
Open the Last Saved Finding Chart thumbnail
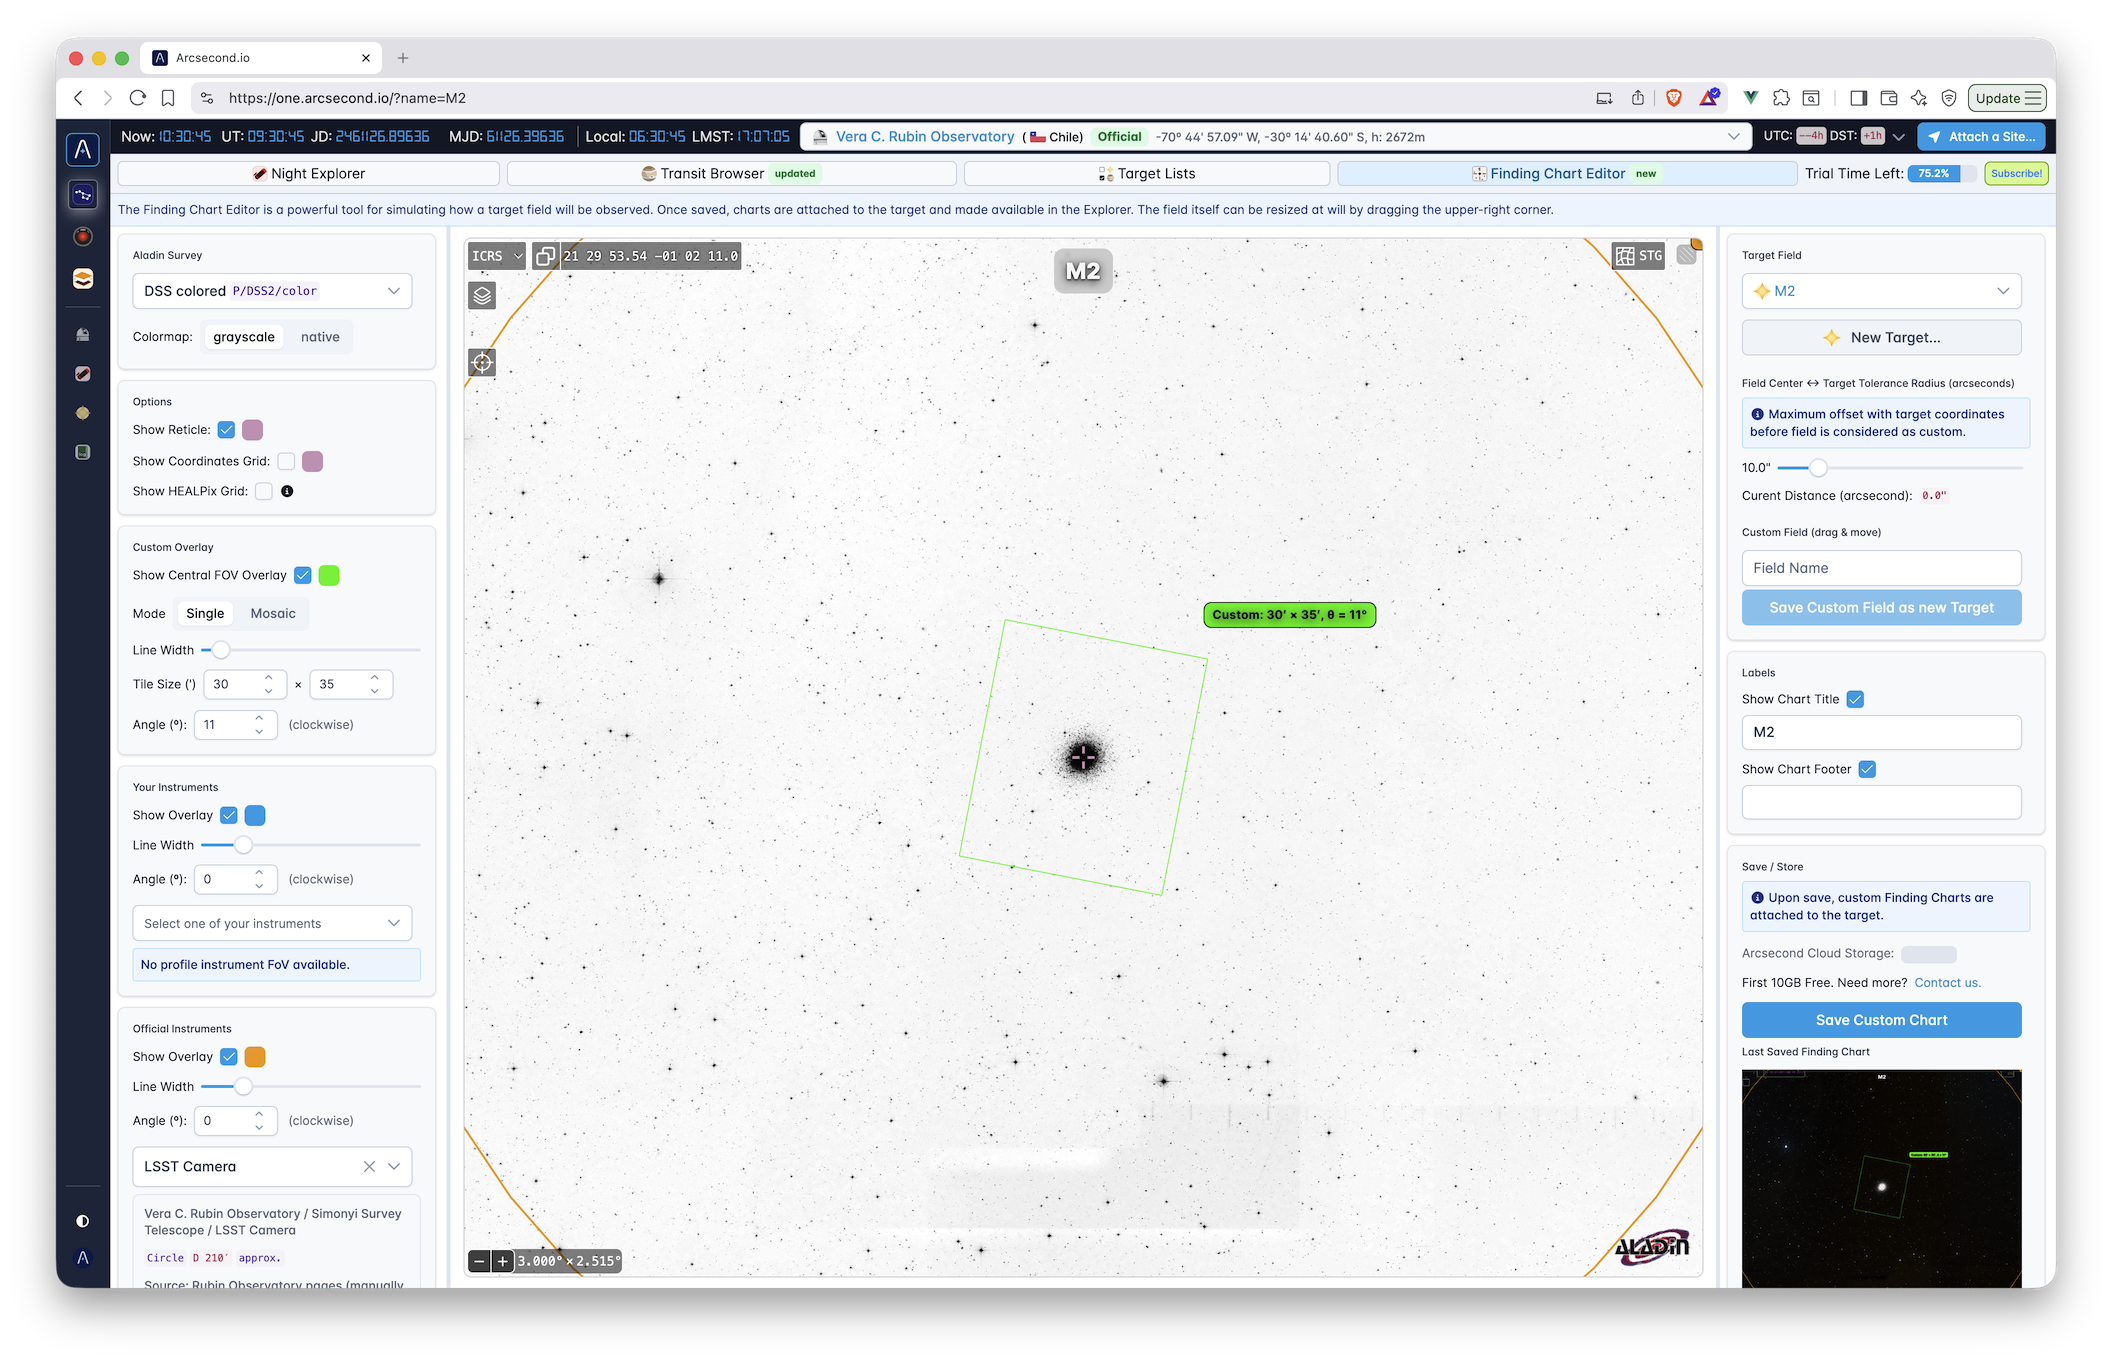1881,1178
